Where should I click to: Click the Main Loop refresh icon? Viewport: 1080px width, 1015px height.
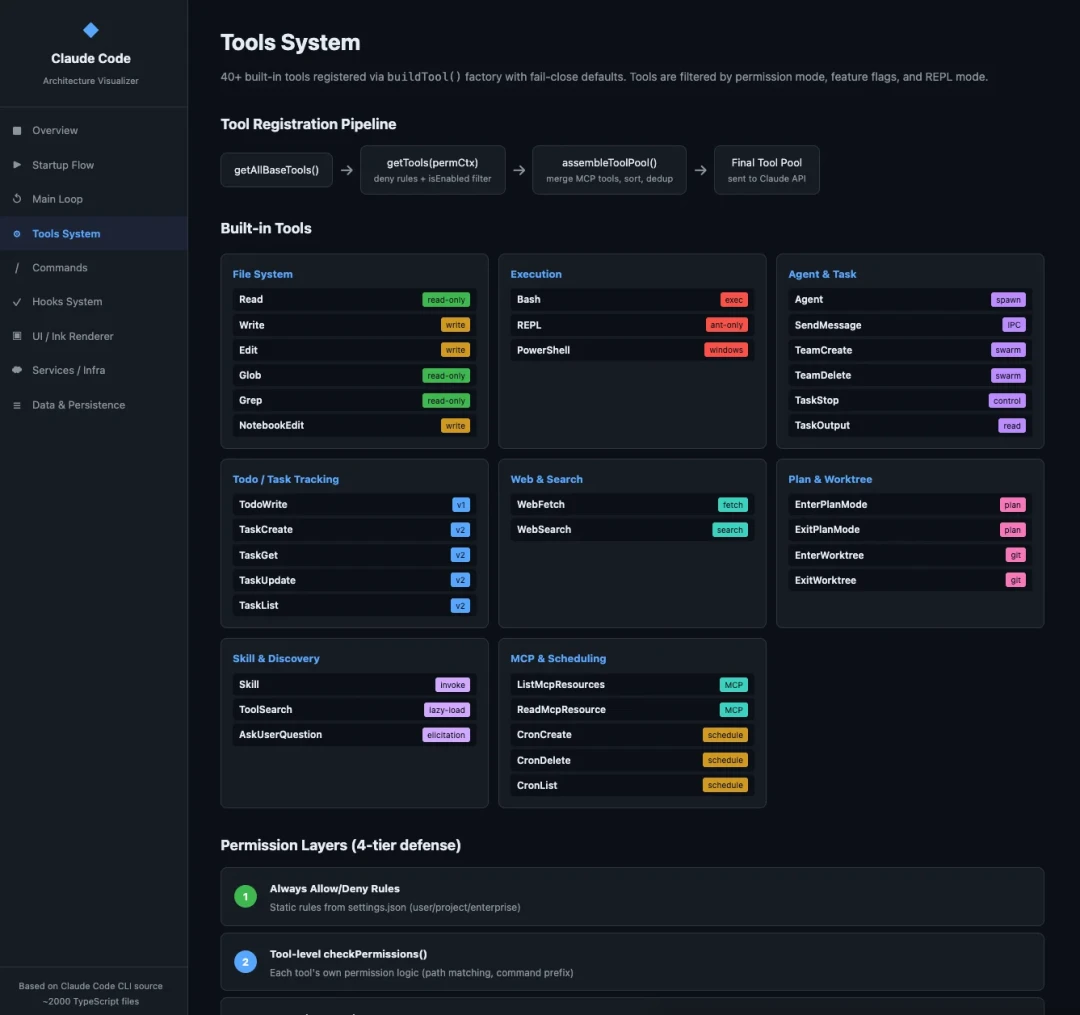click(17, 199)
